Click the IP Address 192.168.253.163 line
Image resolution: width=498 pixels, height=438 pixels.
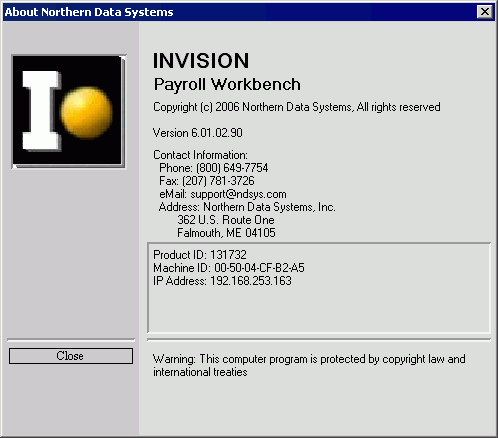(x=222, y=281)
